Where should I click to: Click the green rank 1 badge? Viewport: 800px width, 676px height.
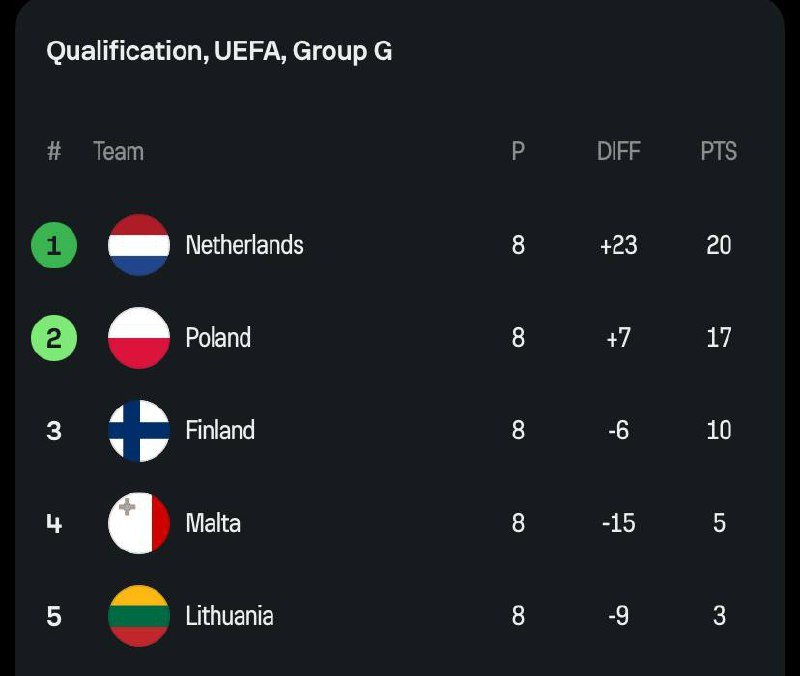click(x=54, y=245)
